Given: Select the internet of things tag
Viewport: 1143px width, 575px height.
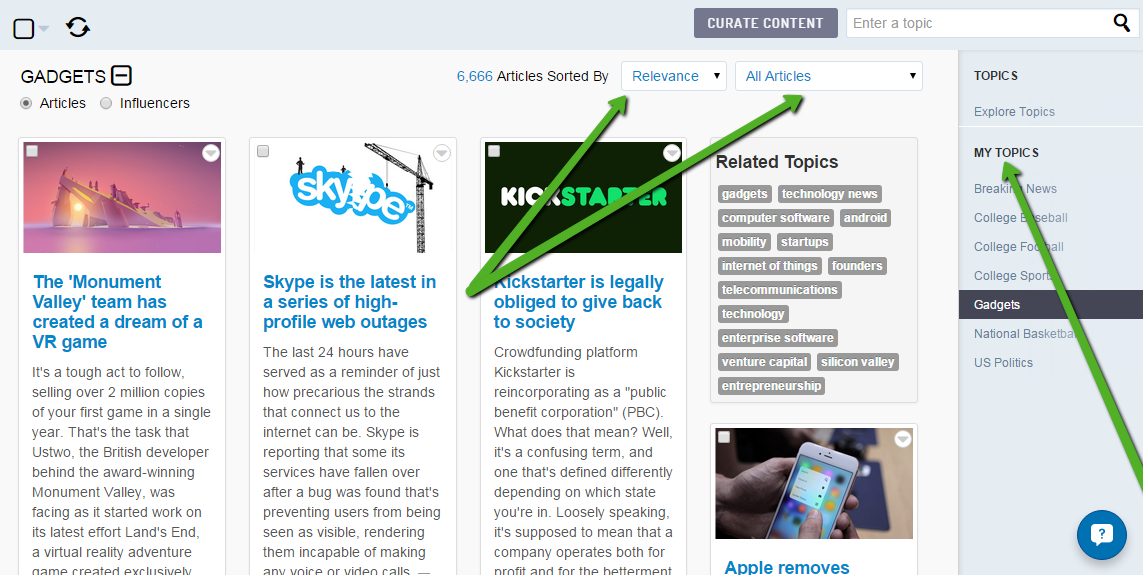Looking at the screenshot, I should 770,266.
